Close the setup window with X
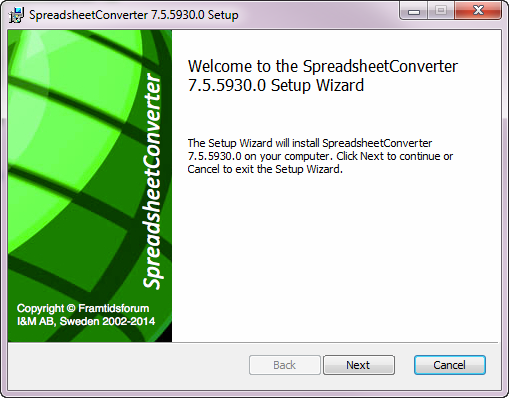The image size is (509, 398). click(x=478, y=11)
